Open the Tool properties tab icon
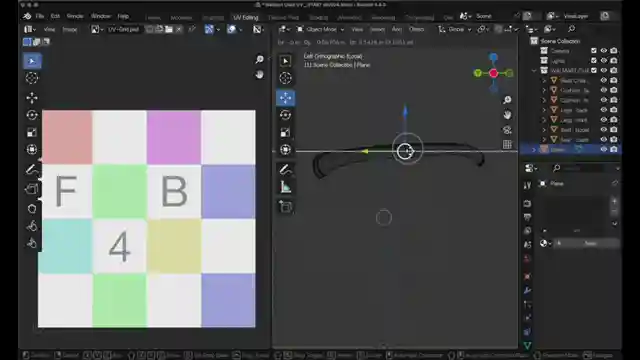 click(x=527, y=185)
